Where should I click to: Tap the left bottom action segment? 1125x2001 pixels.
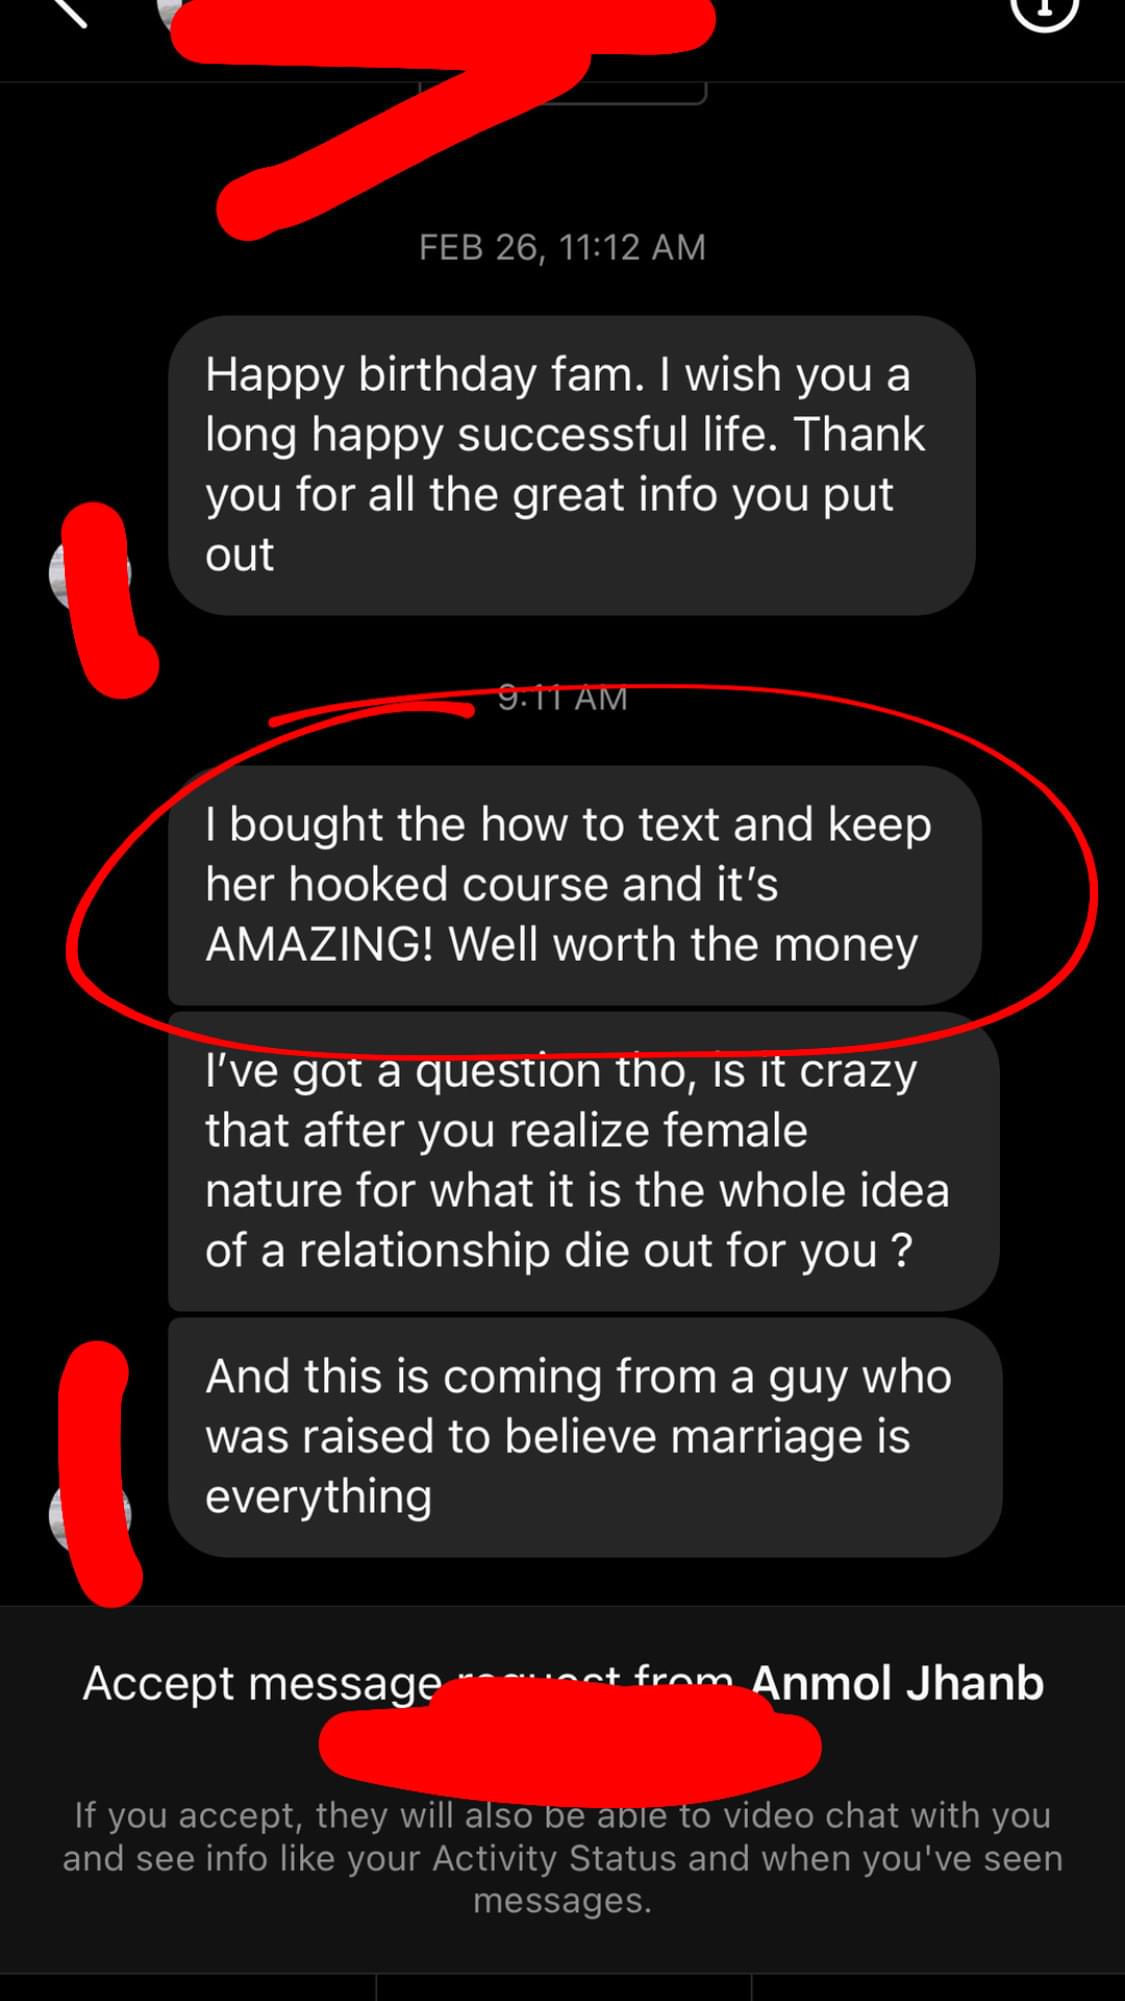[188, 1987]
